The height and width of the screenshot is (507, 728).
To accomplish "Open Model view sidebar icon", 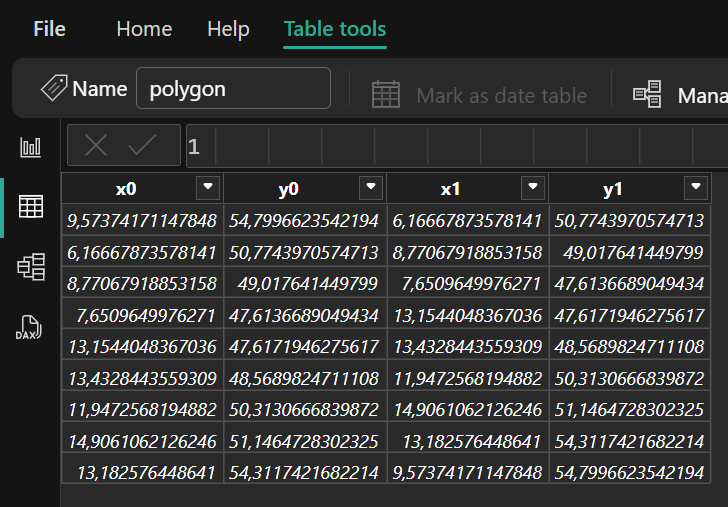I will [x=31, y=266].
